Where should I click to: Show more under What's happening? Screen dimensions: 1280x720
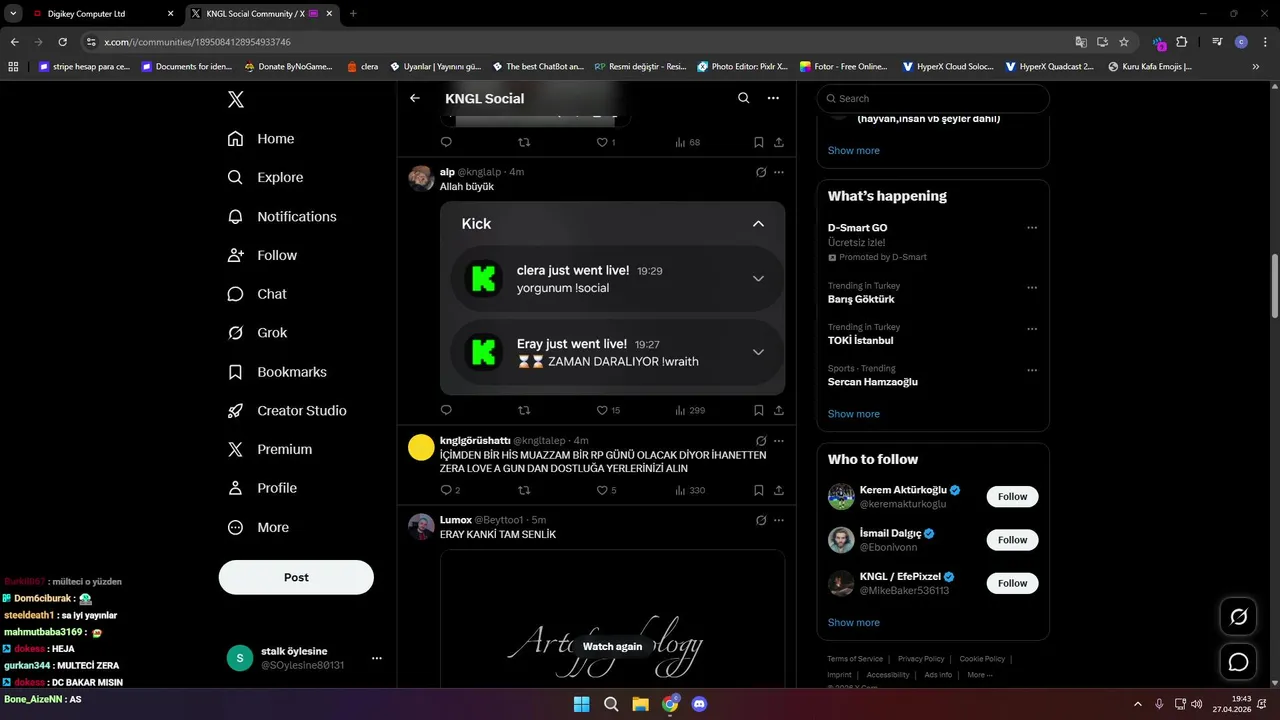tap(854, 414)
